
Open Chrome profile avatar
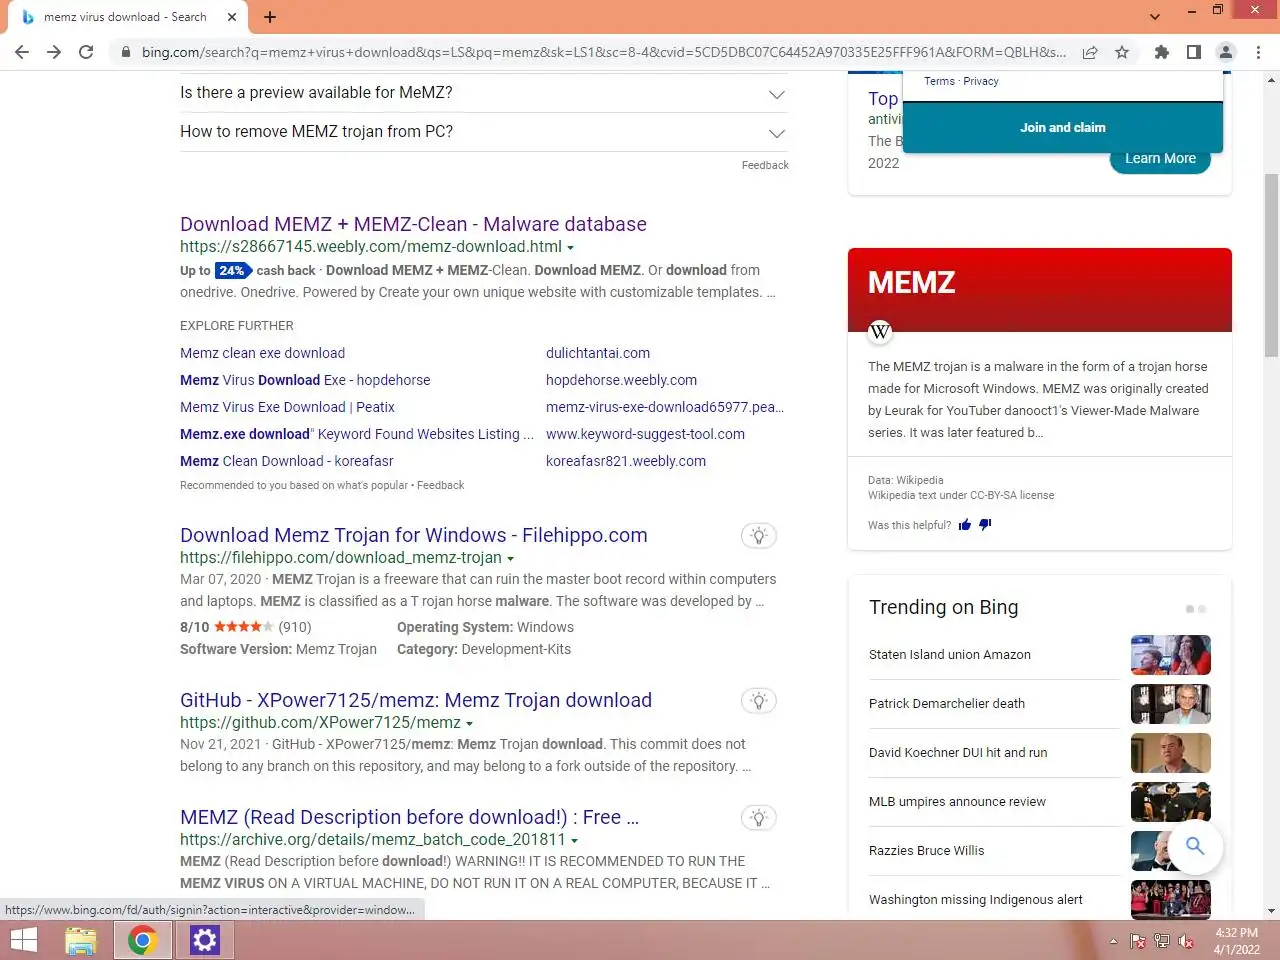pos(1226,52)
